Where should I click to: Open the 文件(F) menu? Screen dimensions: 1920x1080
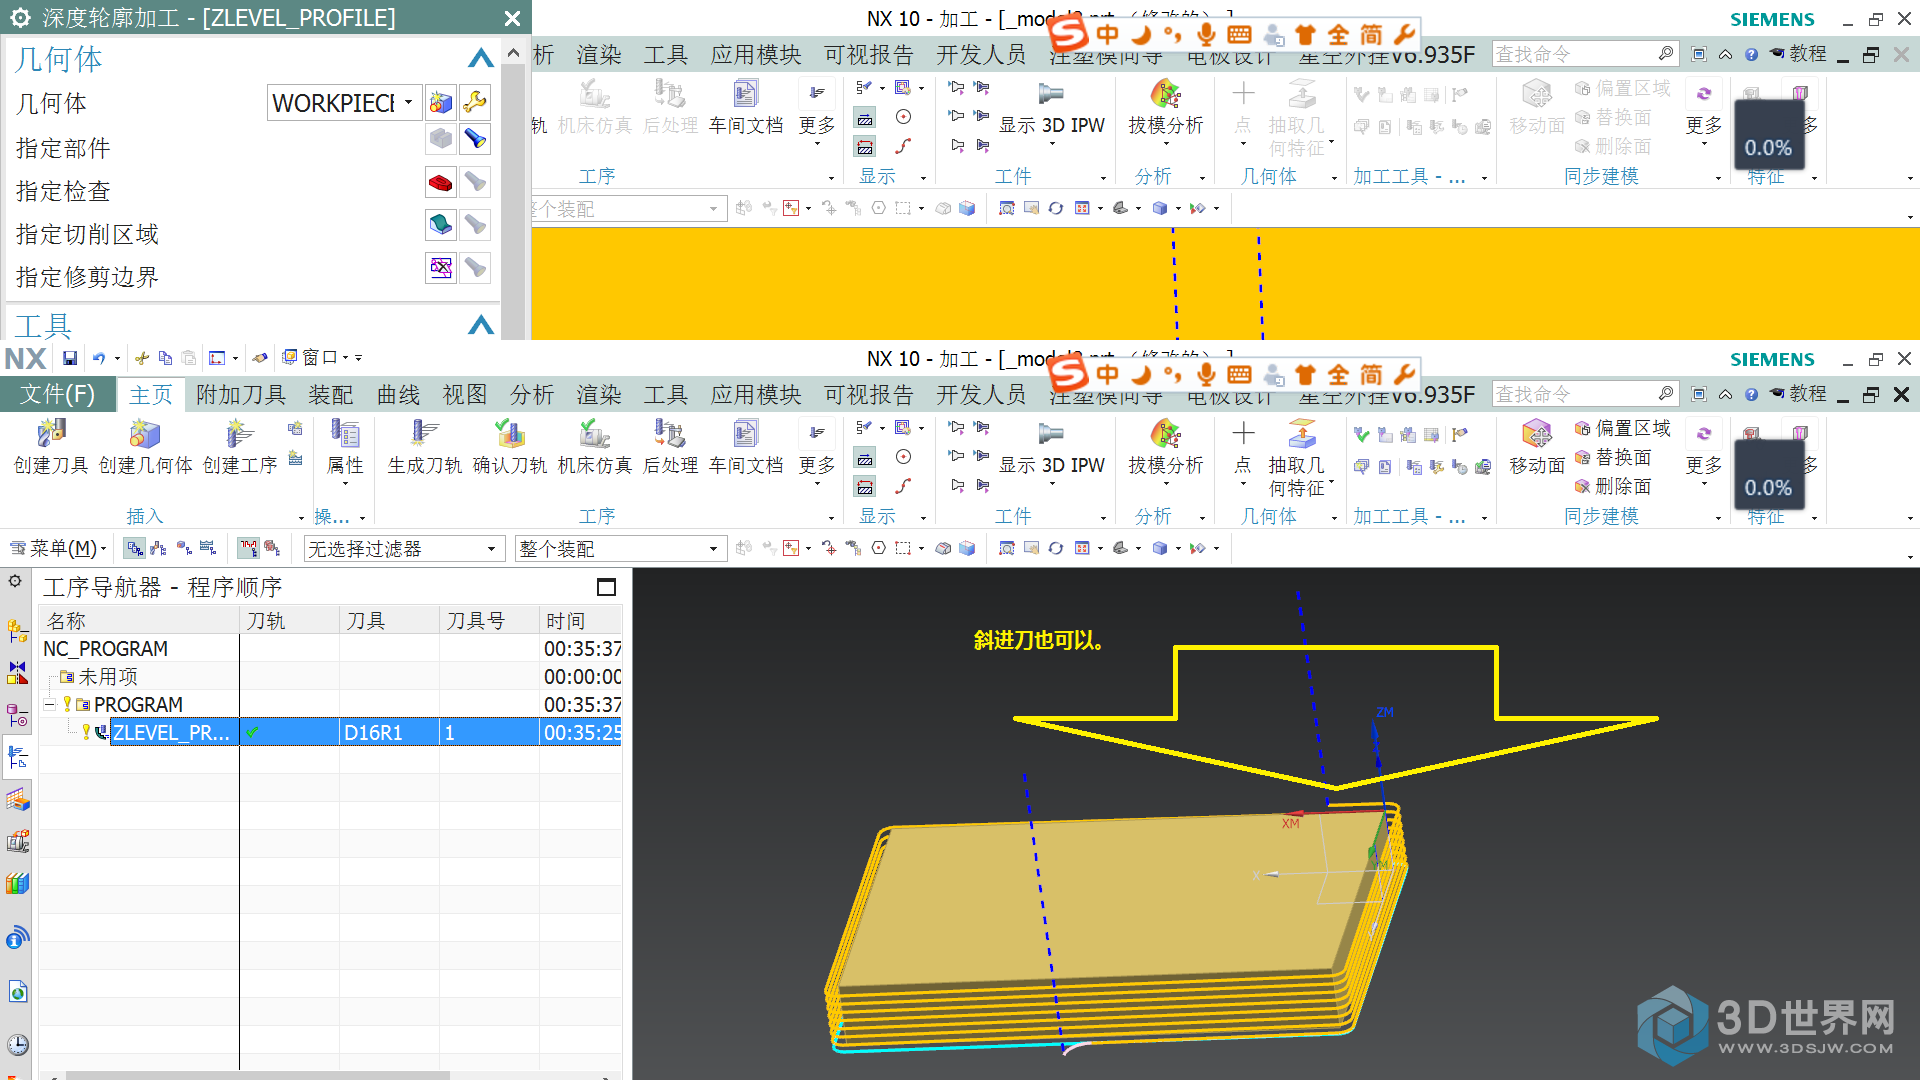tap(57, 395)
